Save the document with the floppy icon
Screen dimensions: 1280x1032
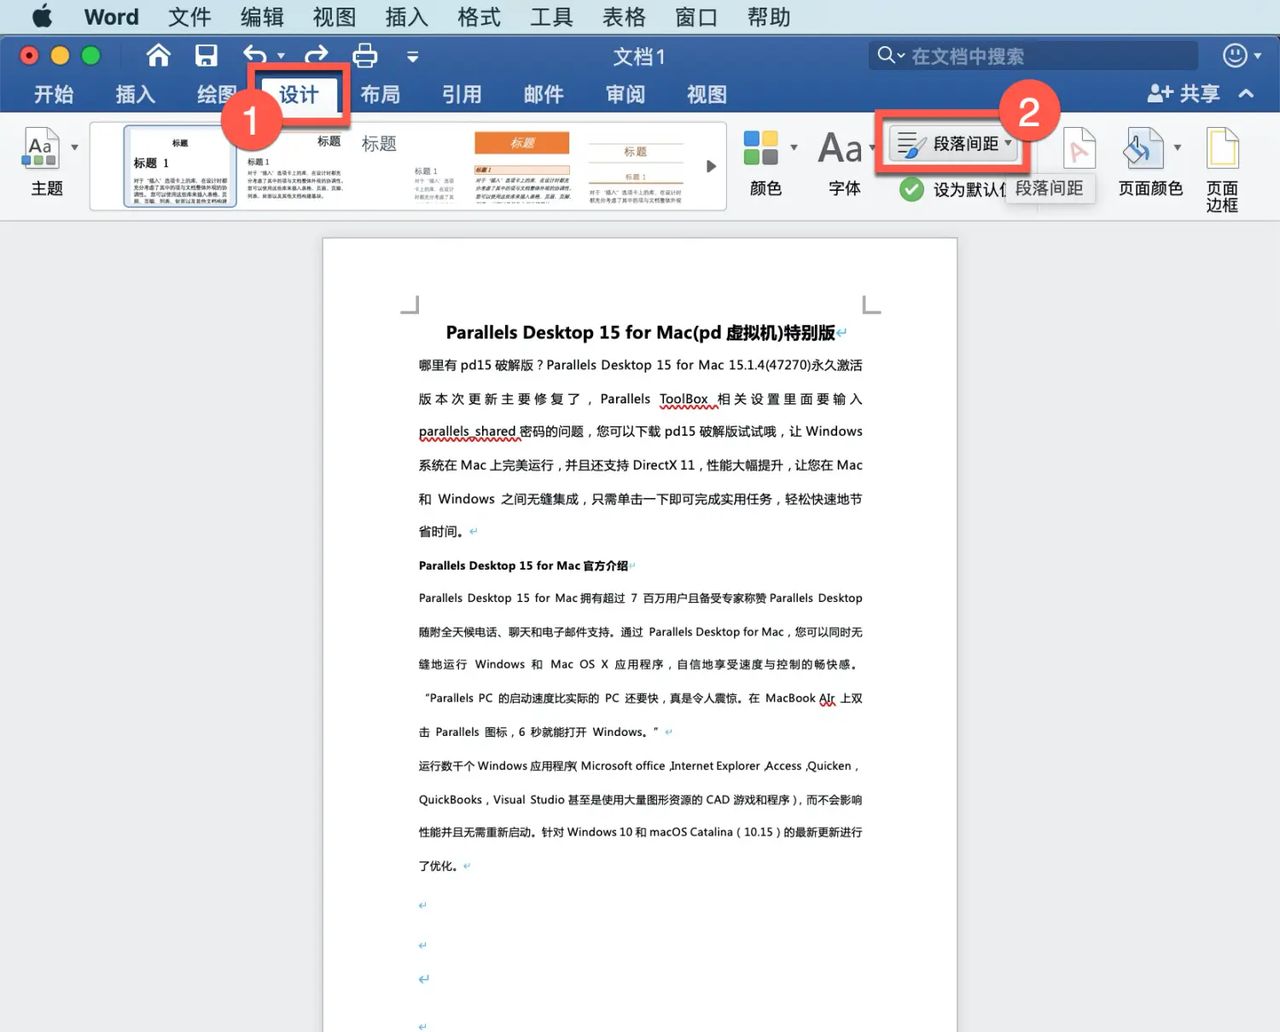tap(206, 55)
